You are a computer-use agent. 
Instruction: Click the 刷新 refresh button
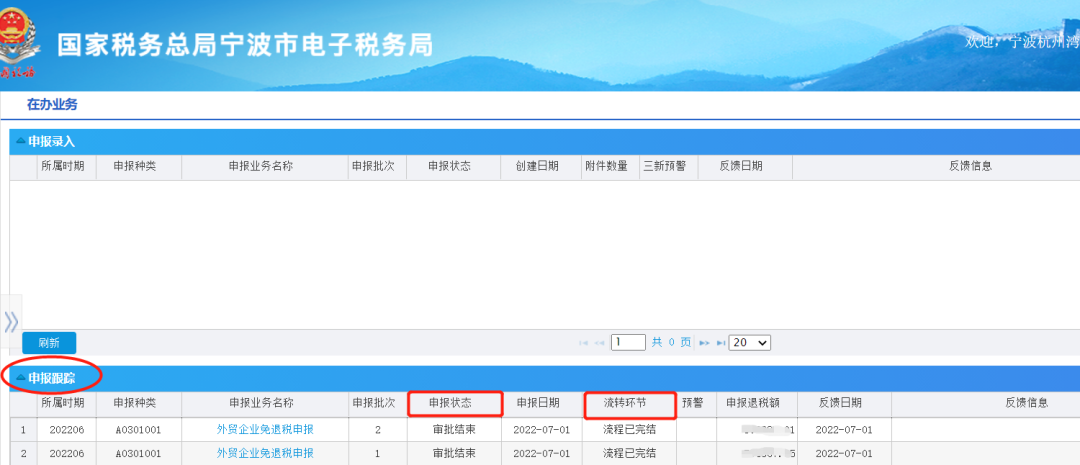[49, 343]
